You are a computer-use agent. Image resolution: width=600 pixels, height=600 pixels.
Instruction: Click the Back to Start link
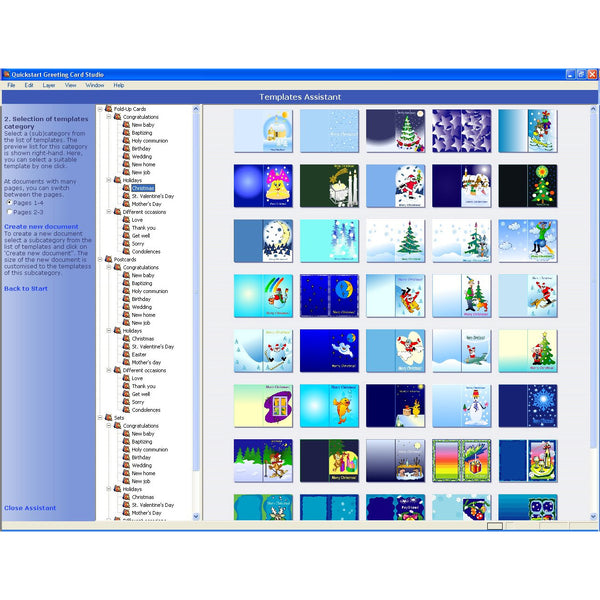click(x=25, y=288)
